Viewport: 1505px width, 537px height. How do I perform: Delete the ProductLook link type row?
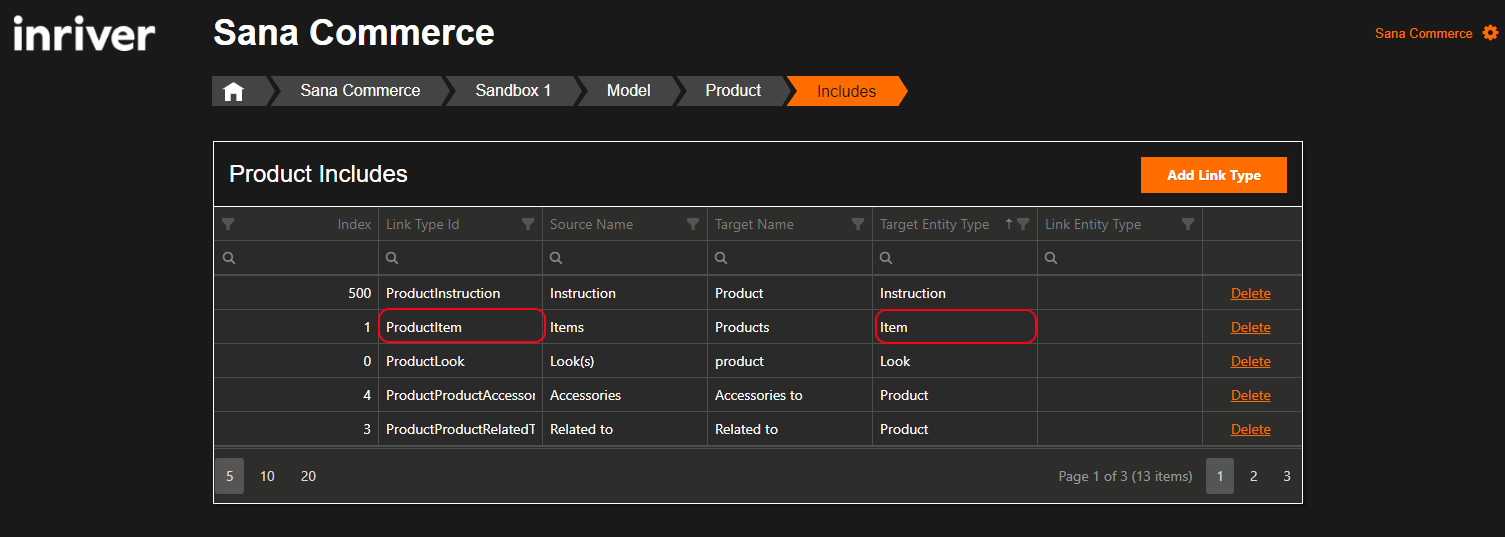(x=1250, y=361)
